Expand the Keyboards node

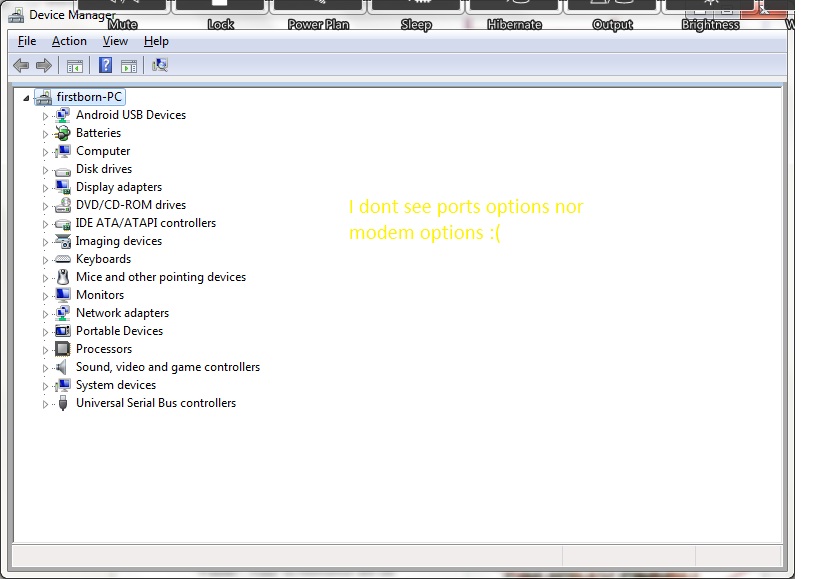[x=45, y=260]
